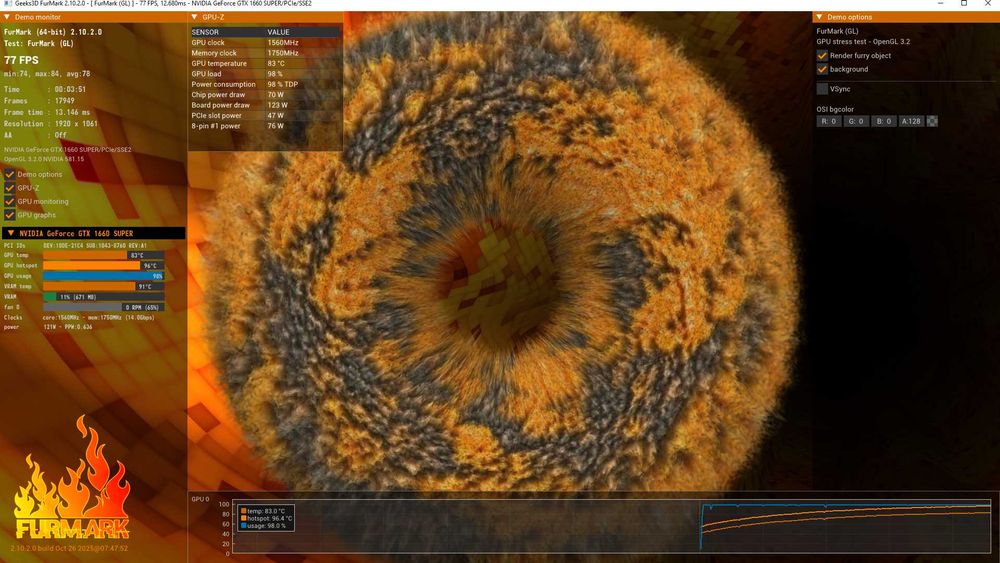Click the 8-pin #1 power 76 W row
1000x563 pixels.
(x=265, y=126)
